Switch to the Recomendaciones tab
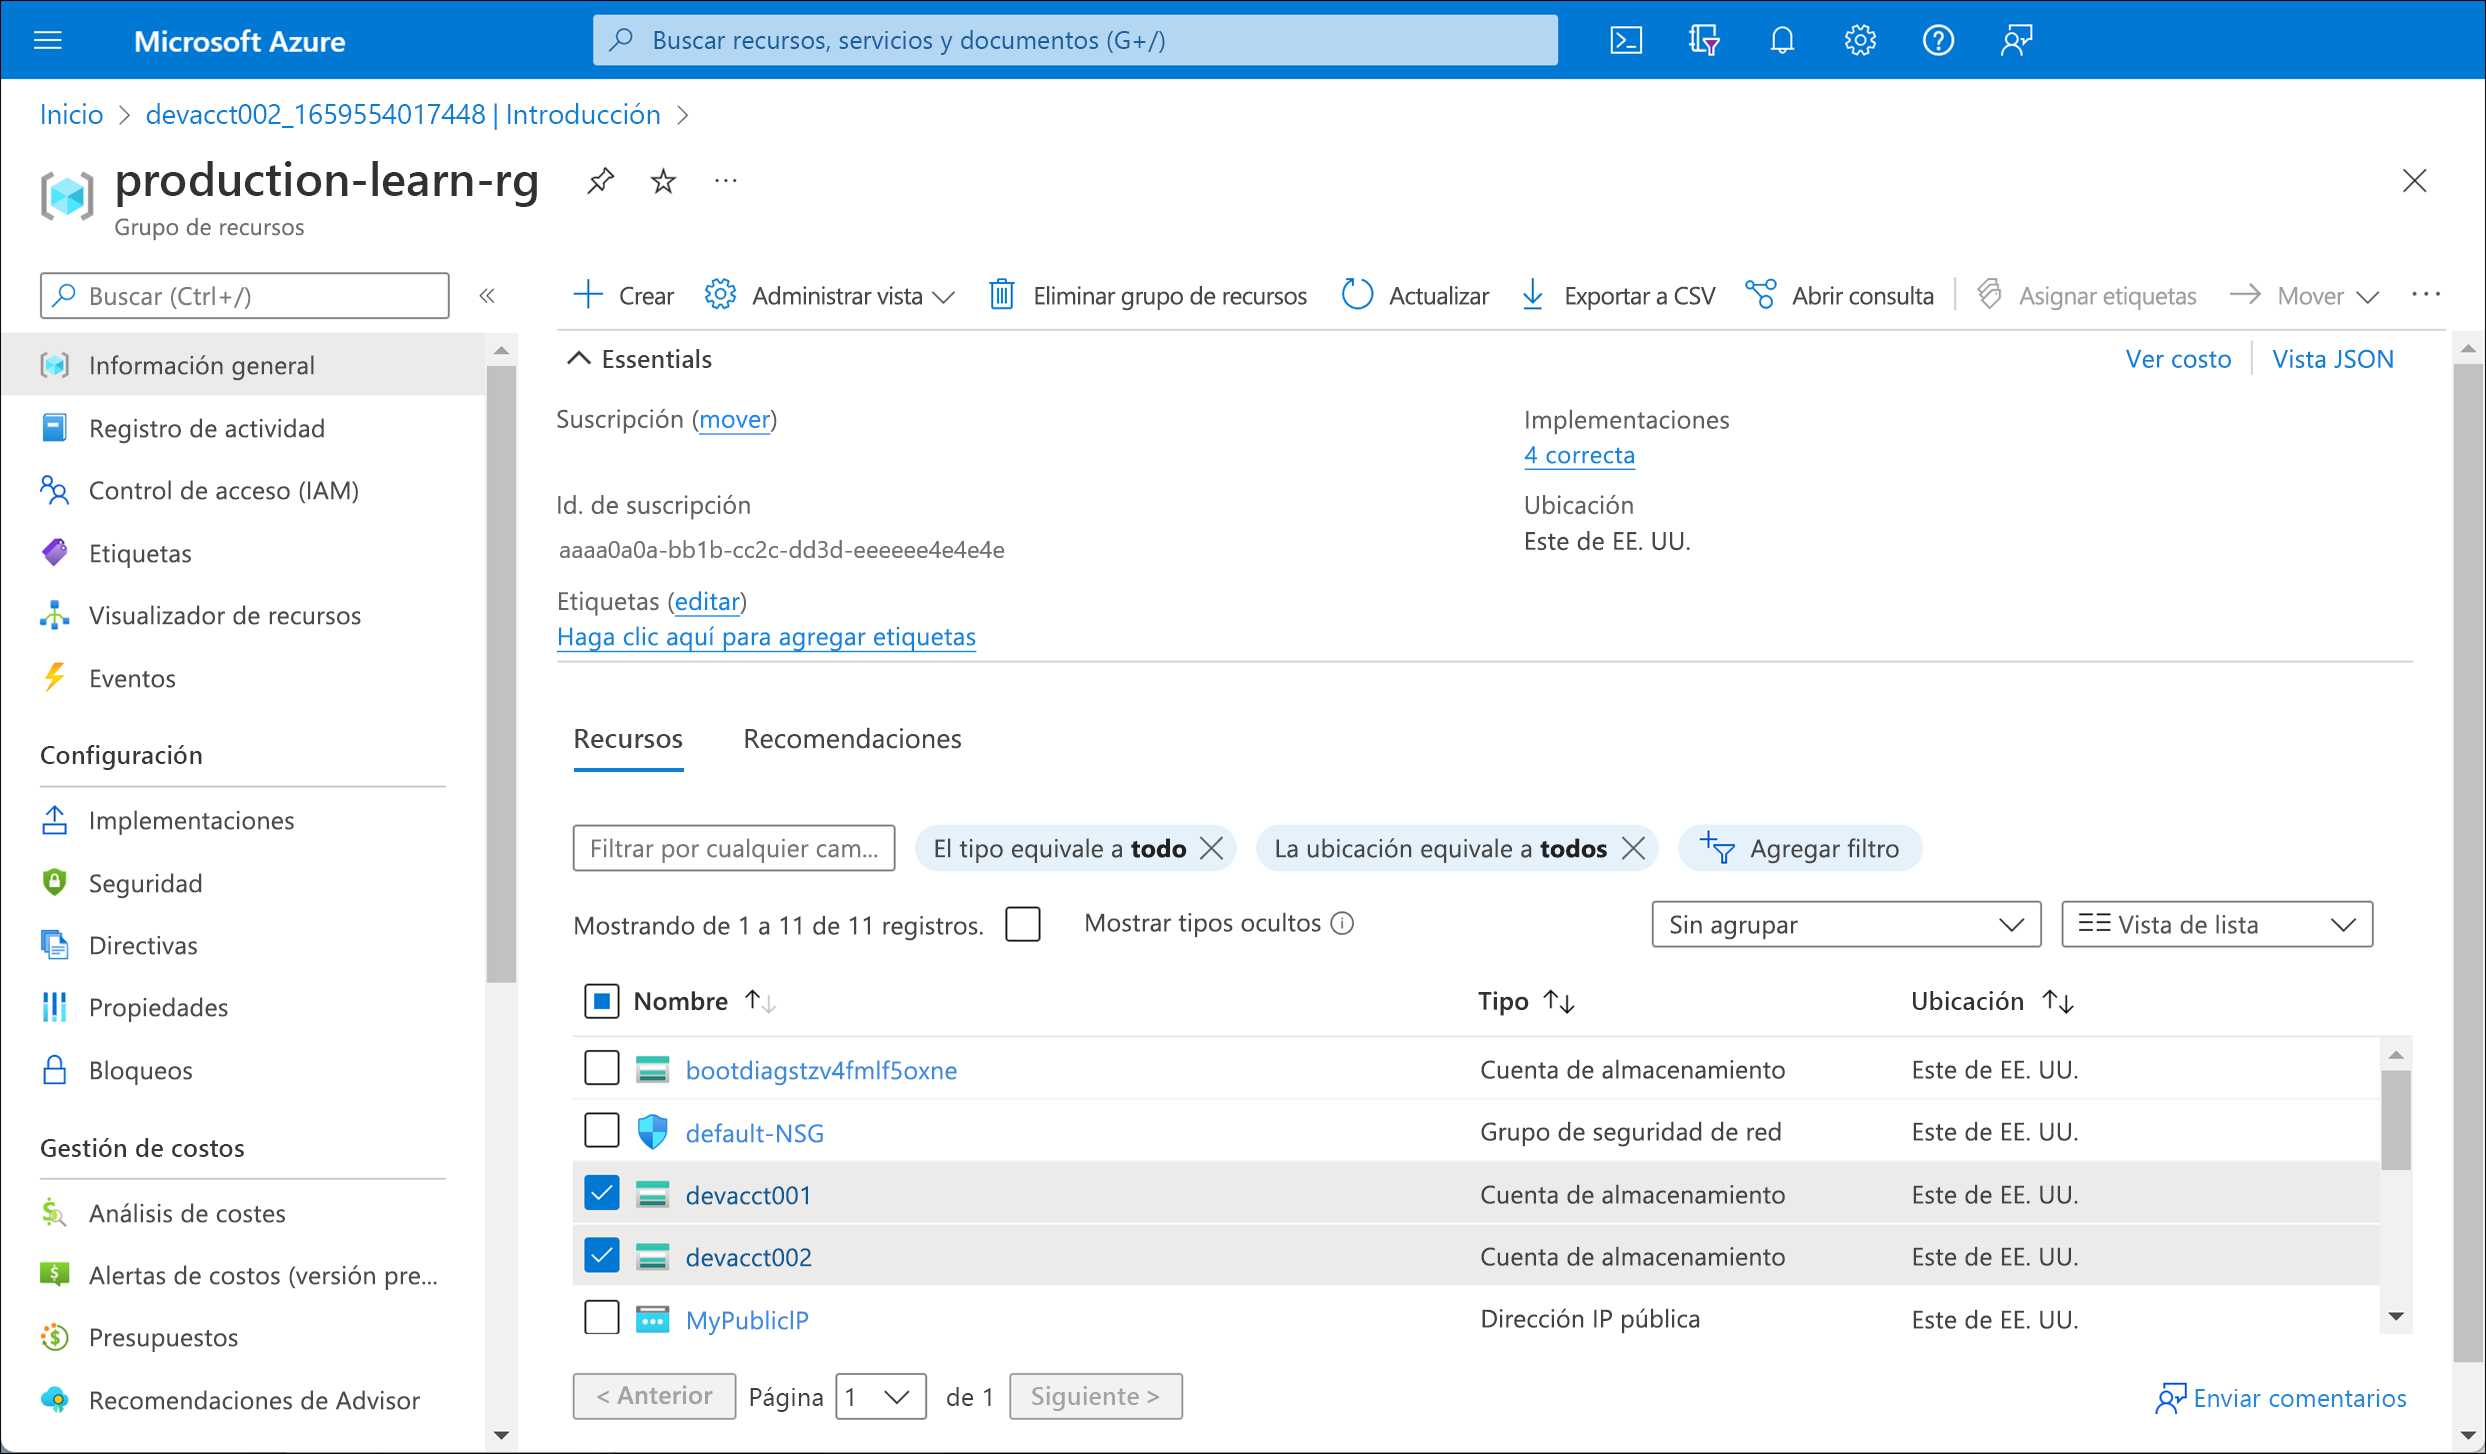 tap(852, 739)
